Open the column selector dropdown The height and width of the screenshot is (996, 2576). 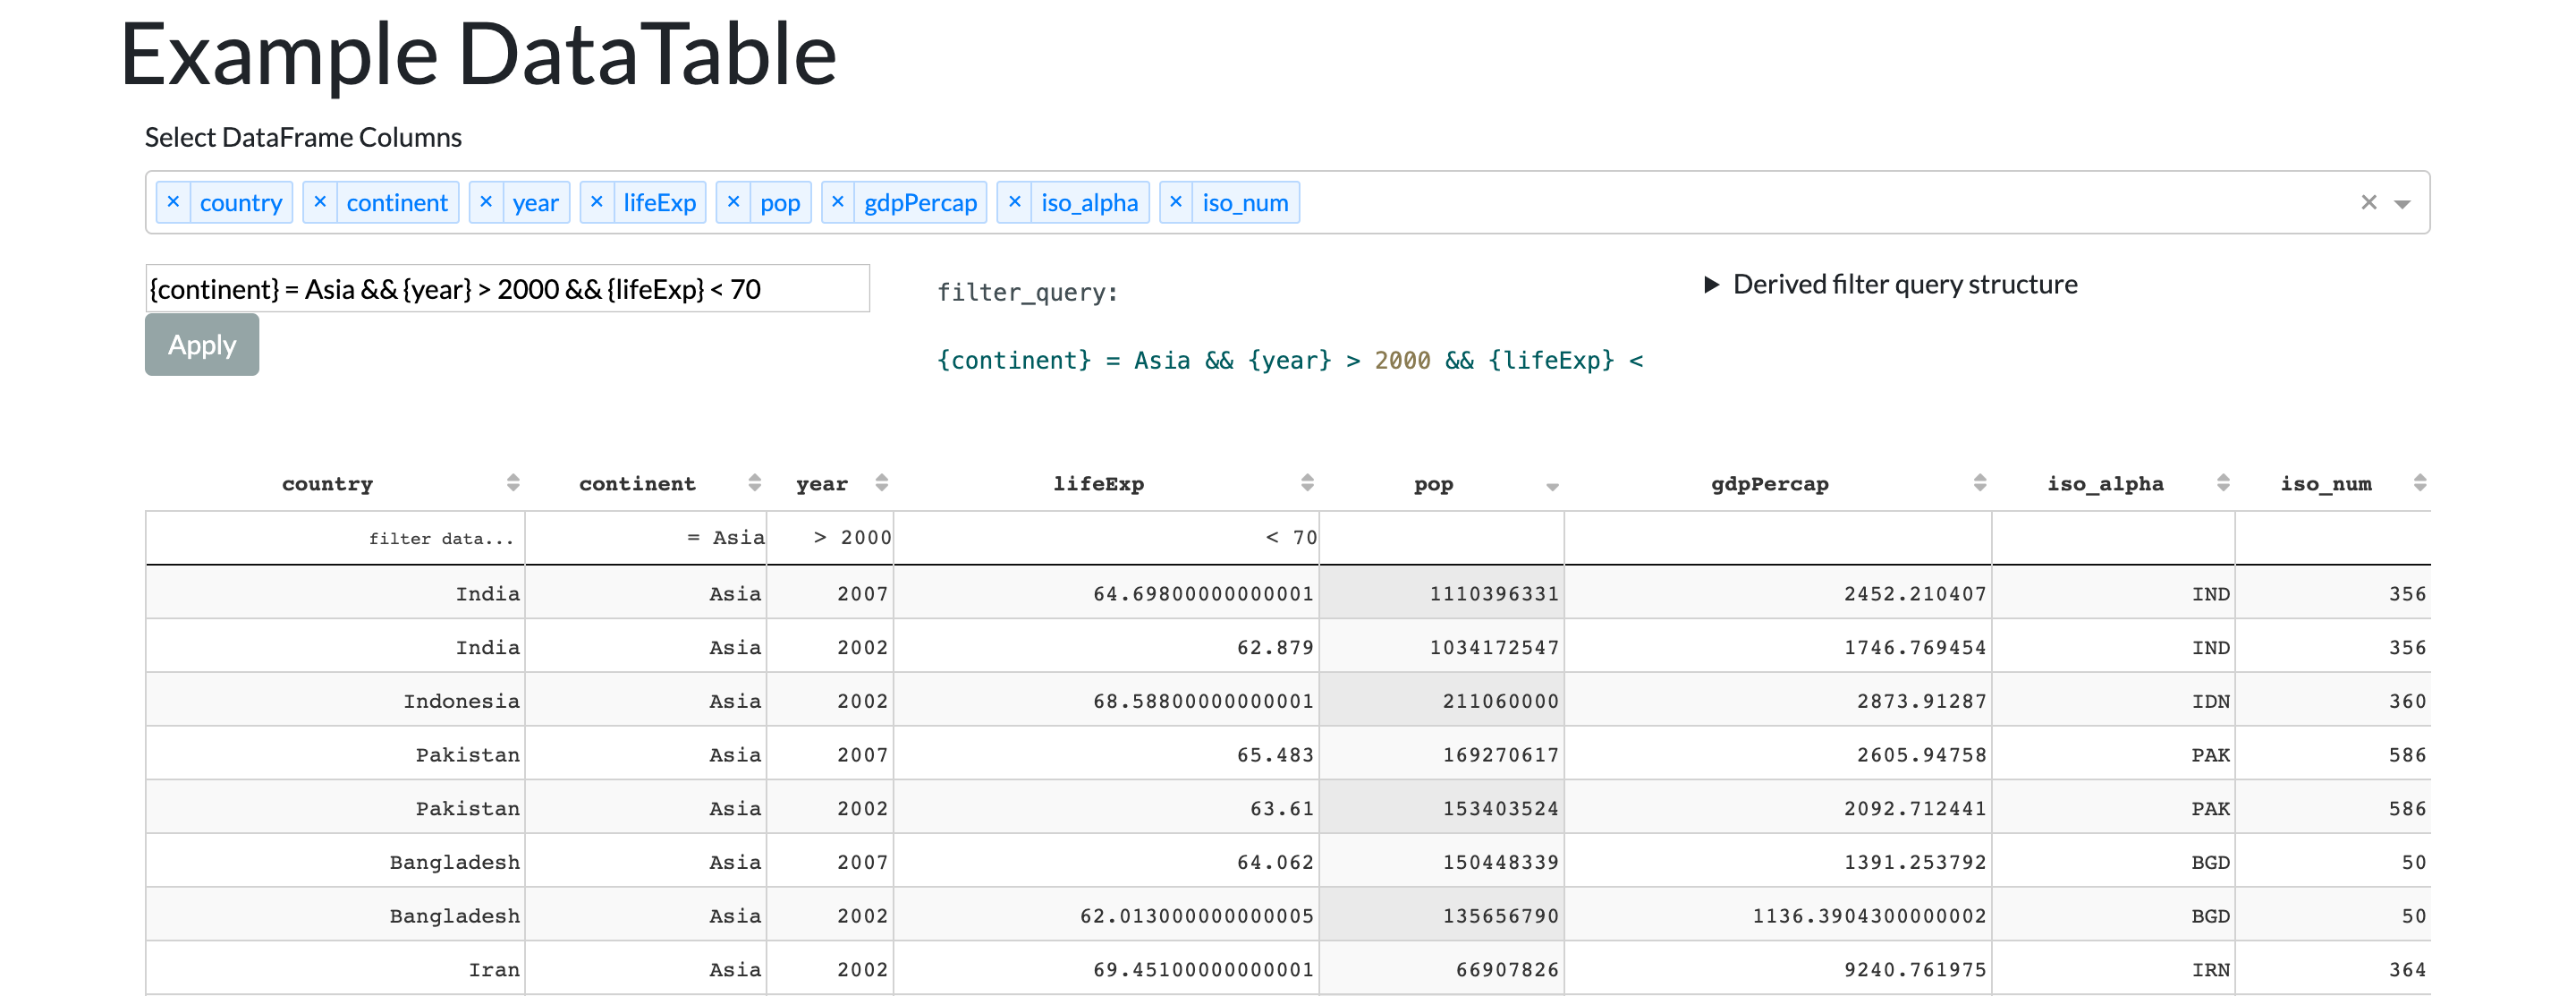tap(2402, 204)
